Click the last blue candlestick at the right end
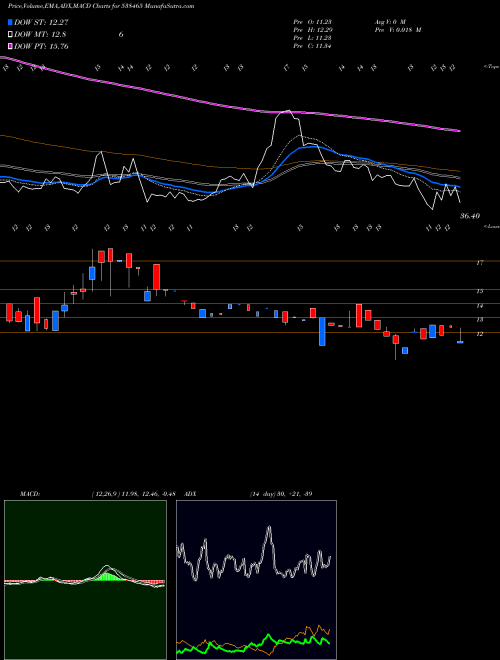 [460, 342]
